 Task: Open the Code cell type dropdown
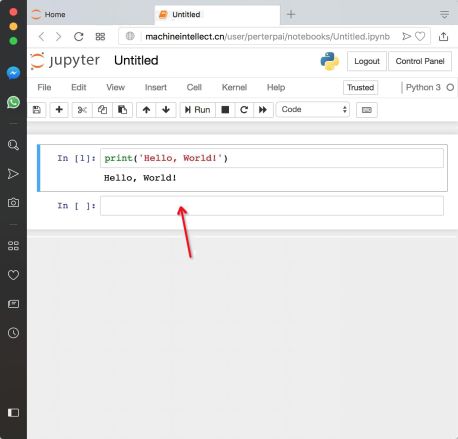click(x=313, y=109)
